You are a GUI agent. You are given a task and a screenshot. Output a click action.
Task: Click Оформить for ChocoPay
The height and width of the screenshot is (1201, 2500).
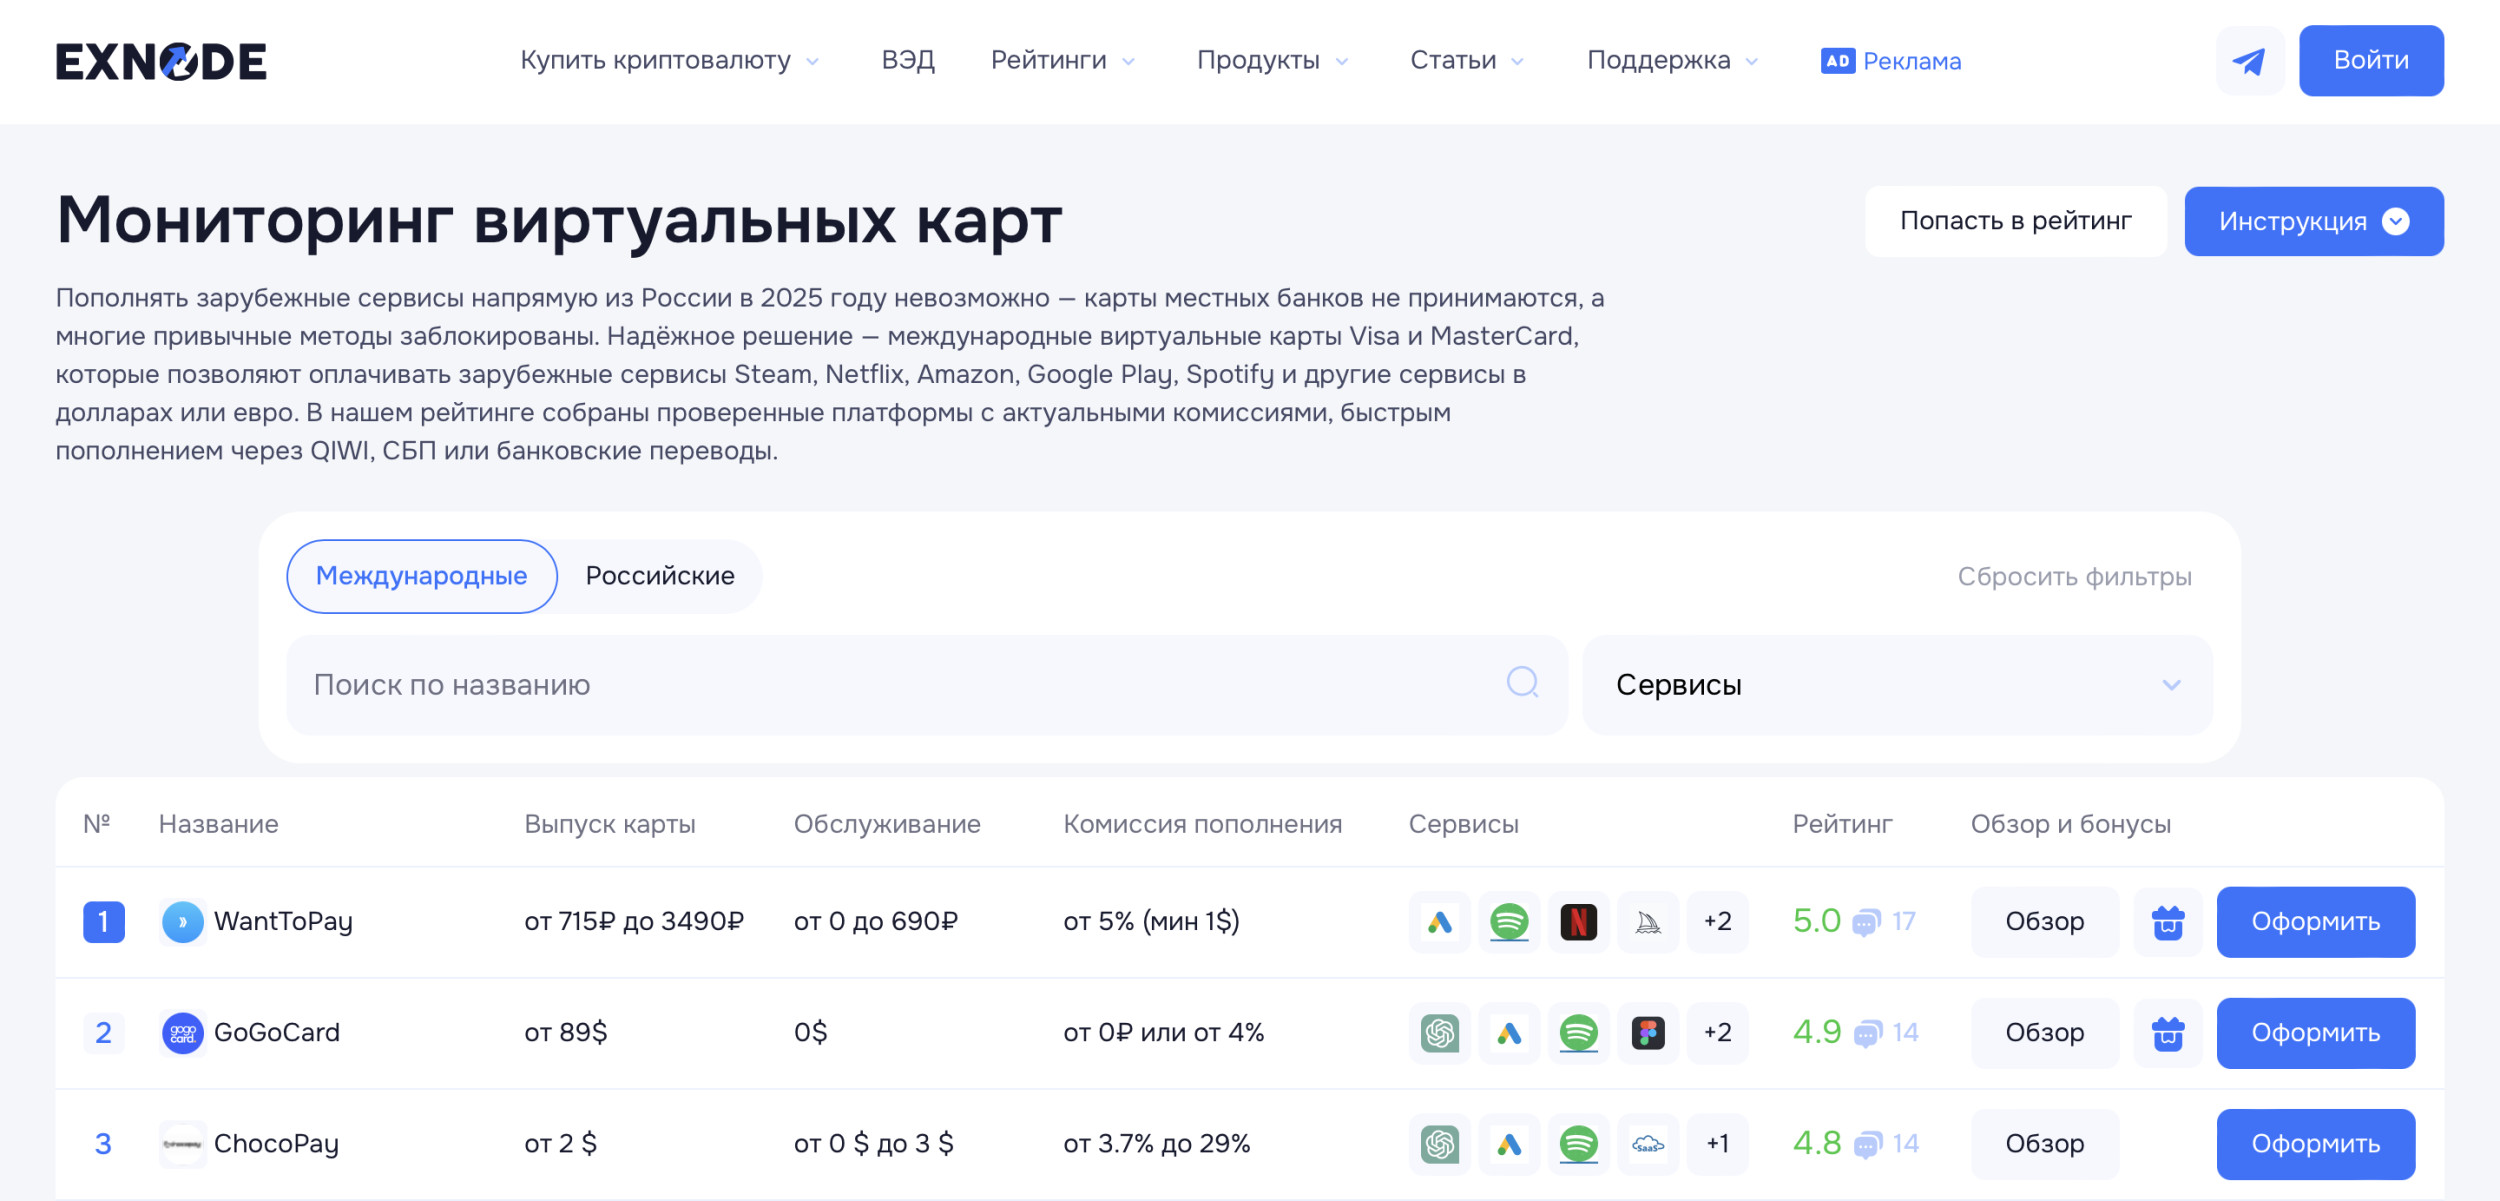pos(2315,1144)
